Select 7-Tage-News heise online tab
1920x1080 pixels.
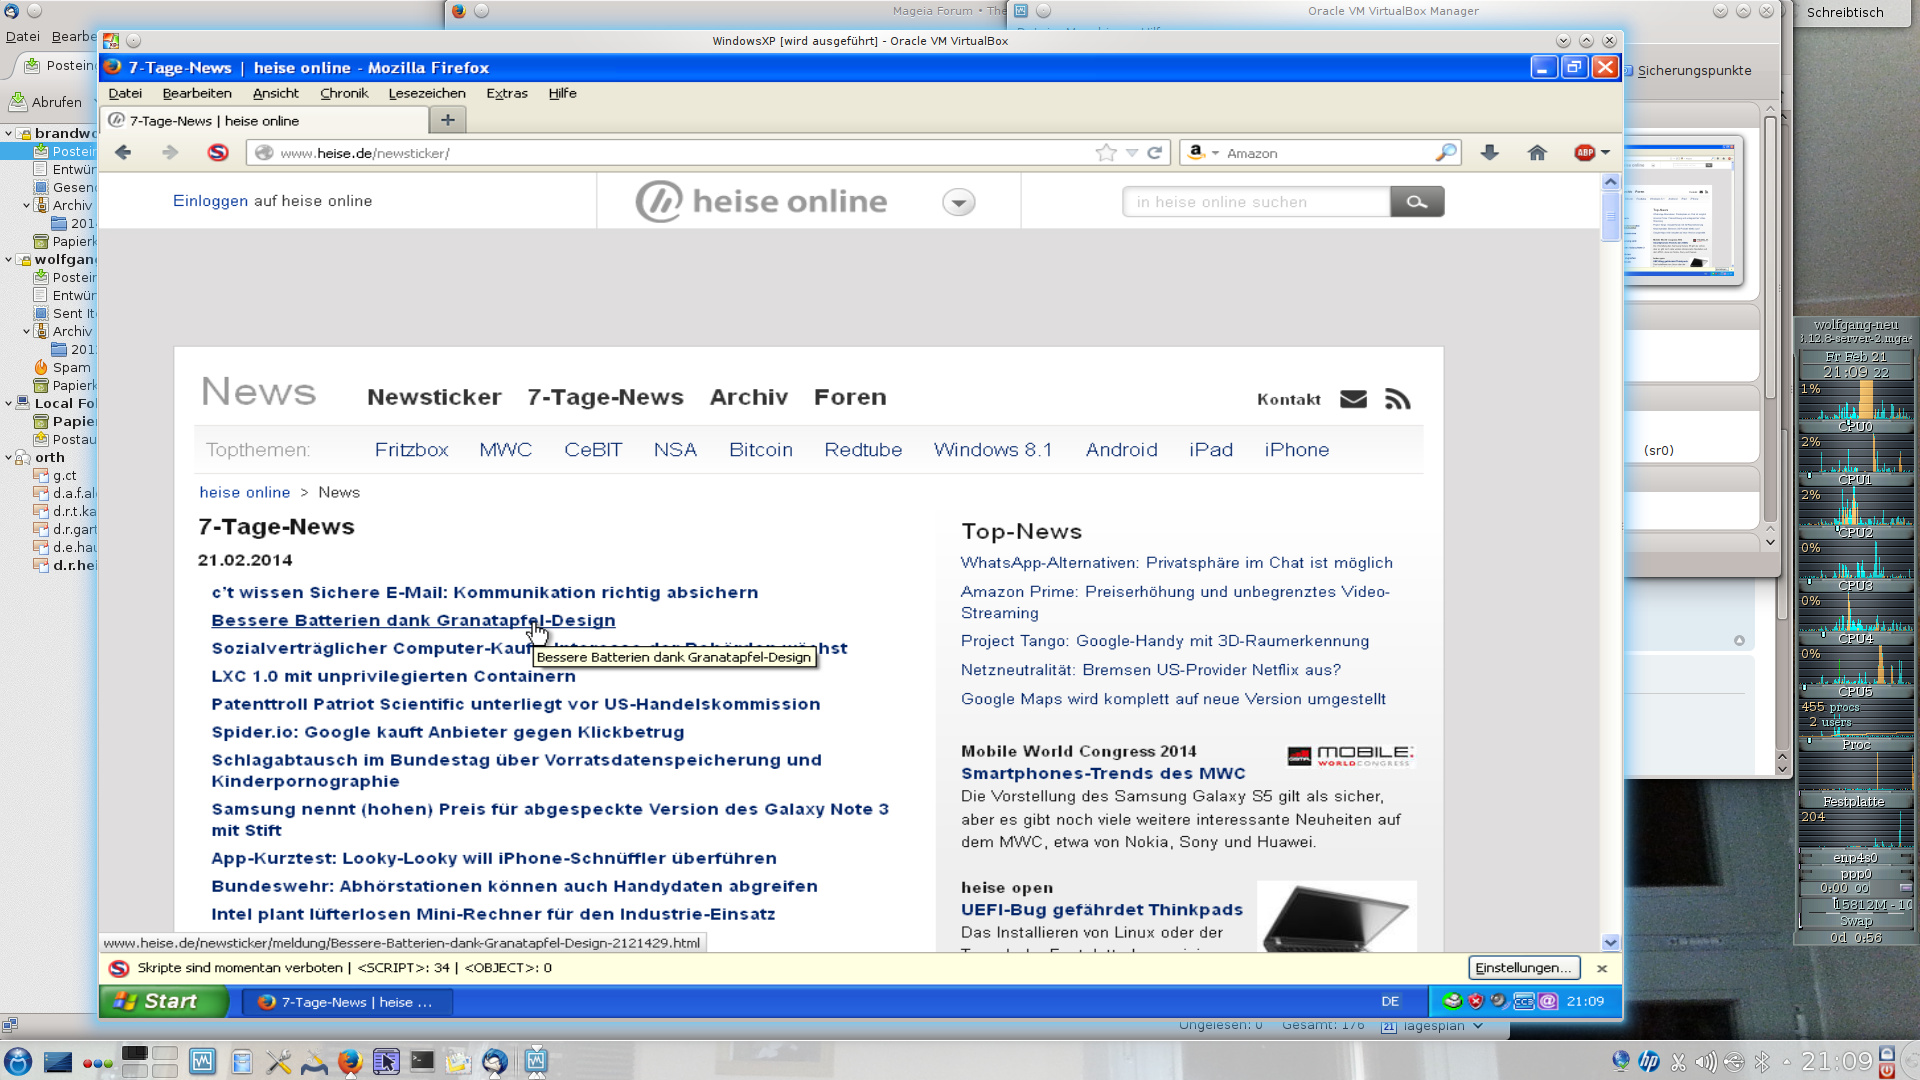click(x=265, y=120)
